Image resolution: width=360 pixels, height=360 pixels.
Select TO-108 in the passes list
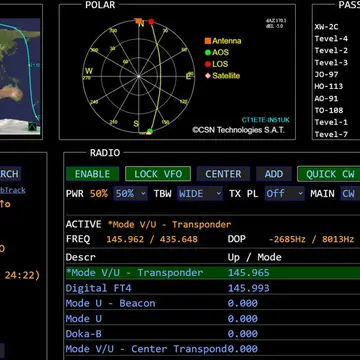click(329, 110)
